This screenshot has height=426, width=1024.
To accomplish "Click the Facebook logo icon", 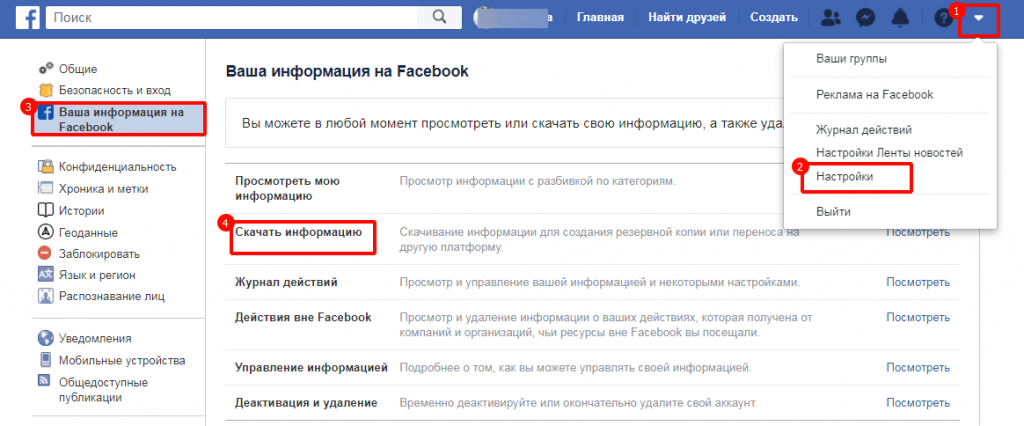I will tap(28, 18).
